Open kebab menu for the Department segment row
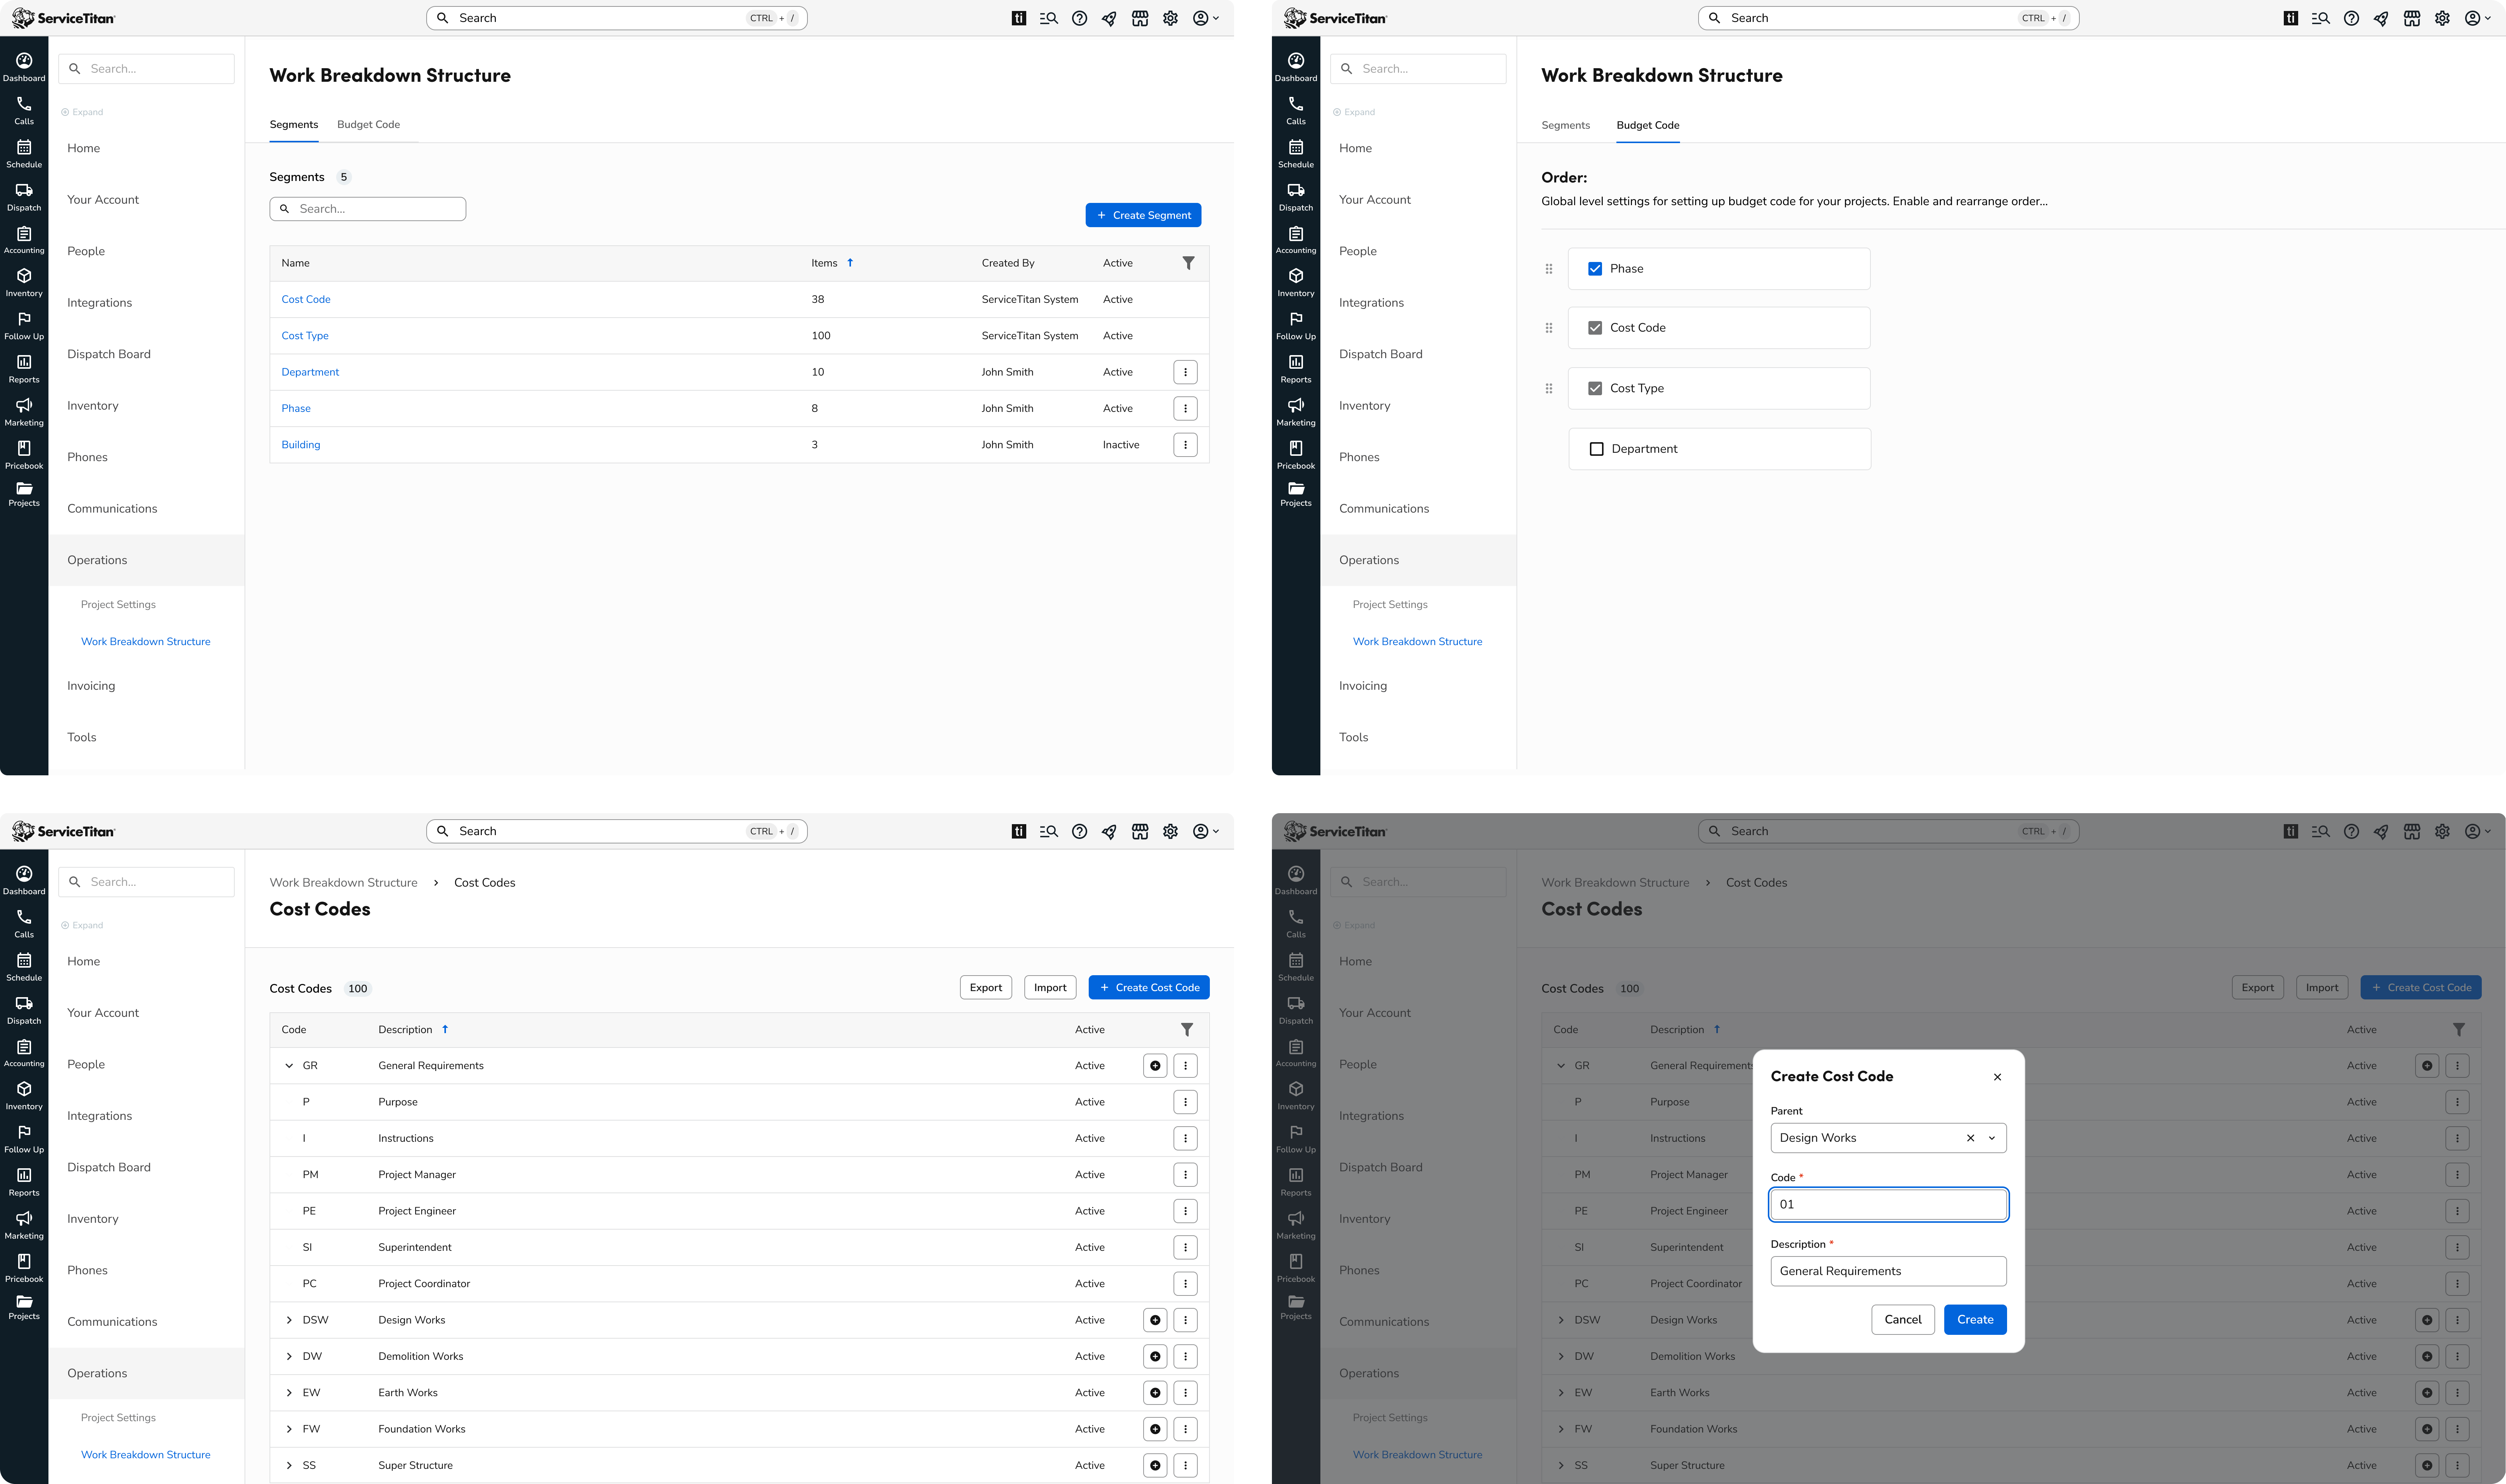This screenshot has width=2506, height=1484. click(x=1185, y=372)
